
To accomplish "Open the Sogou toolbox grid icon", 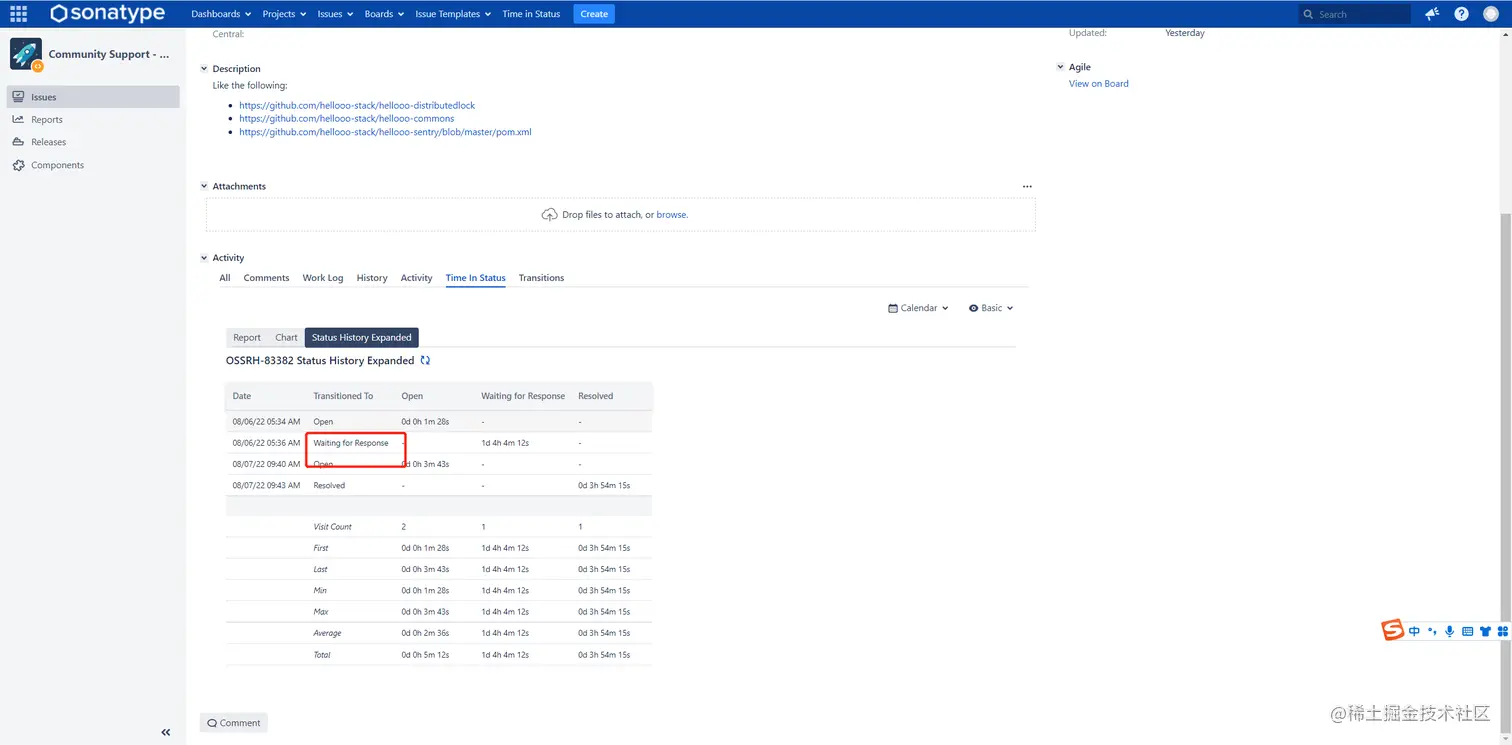I will [1502, 632].
